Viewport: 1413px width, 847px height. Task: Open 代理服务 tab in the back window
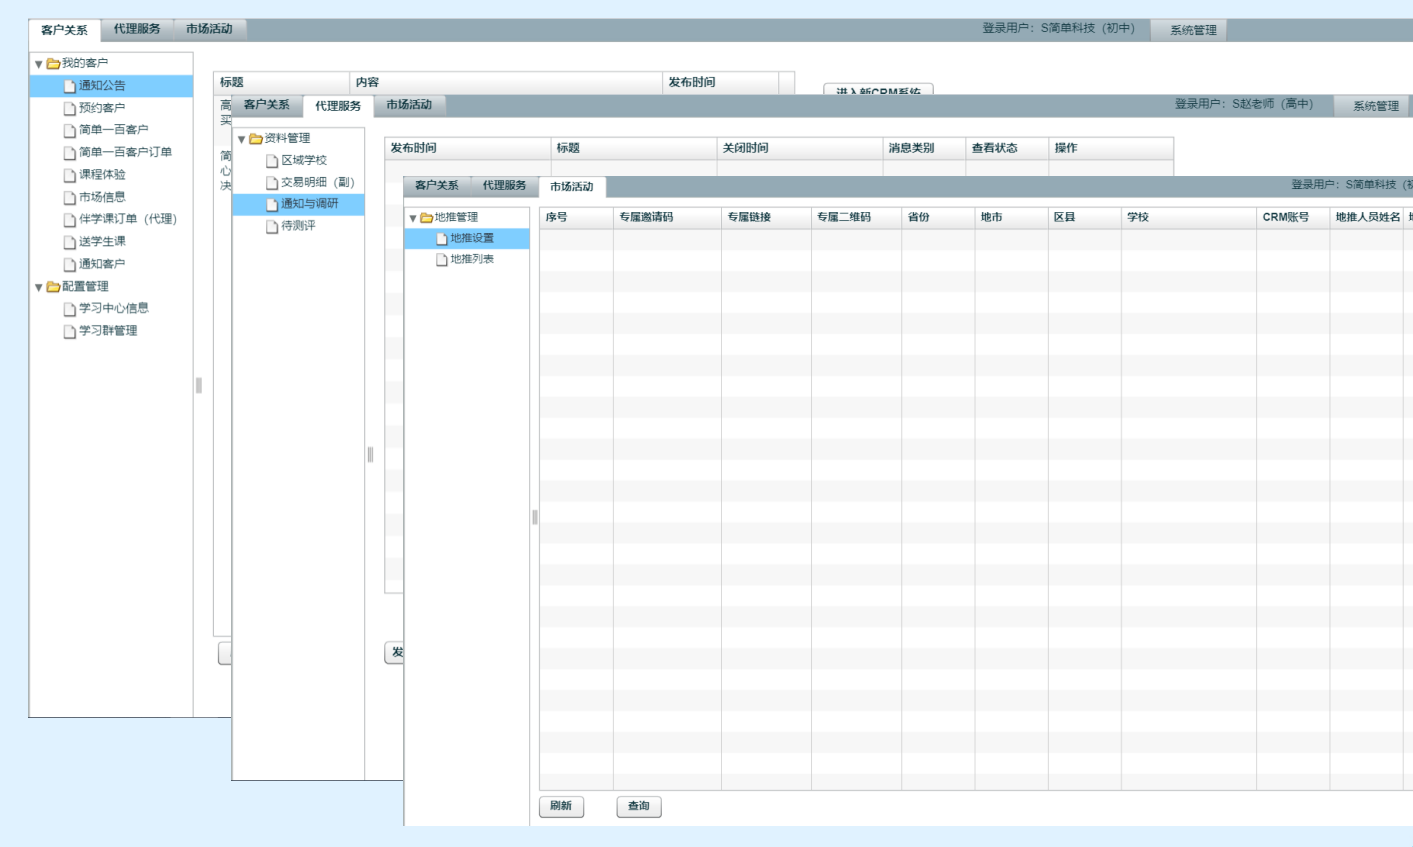pos(137,29)
